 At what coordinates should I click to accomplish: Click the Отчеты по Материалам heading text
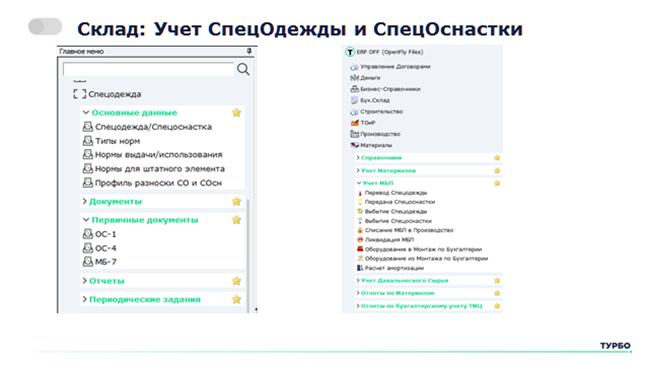[x=397, y=293]
